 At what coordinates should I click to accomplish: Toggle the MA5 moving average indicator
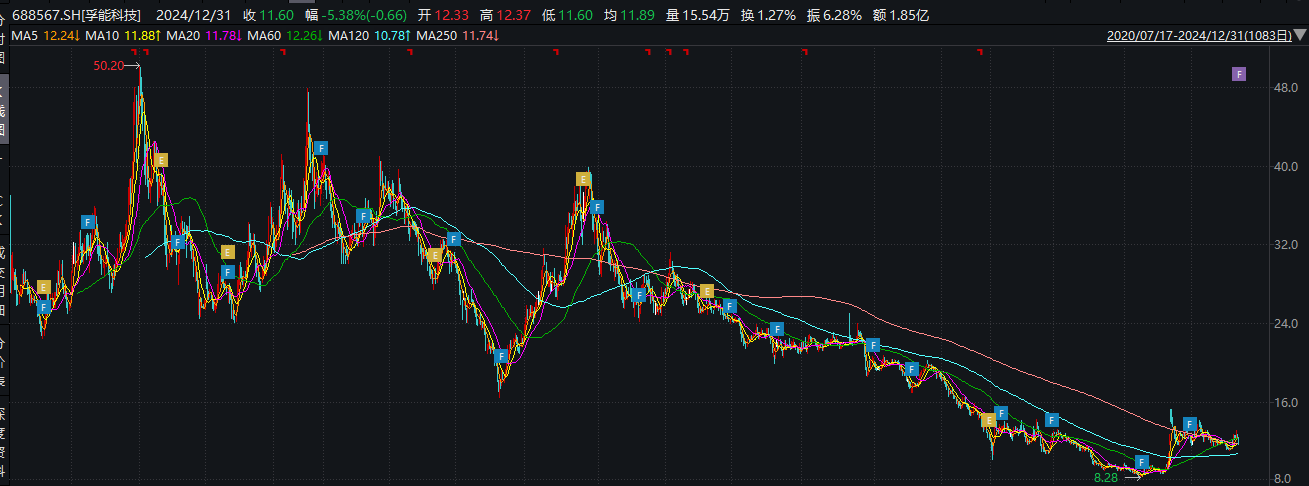(x=26, y=36)
